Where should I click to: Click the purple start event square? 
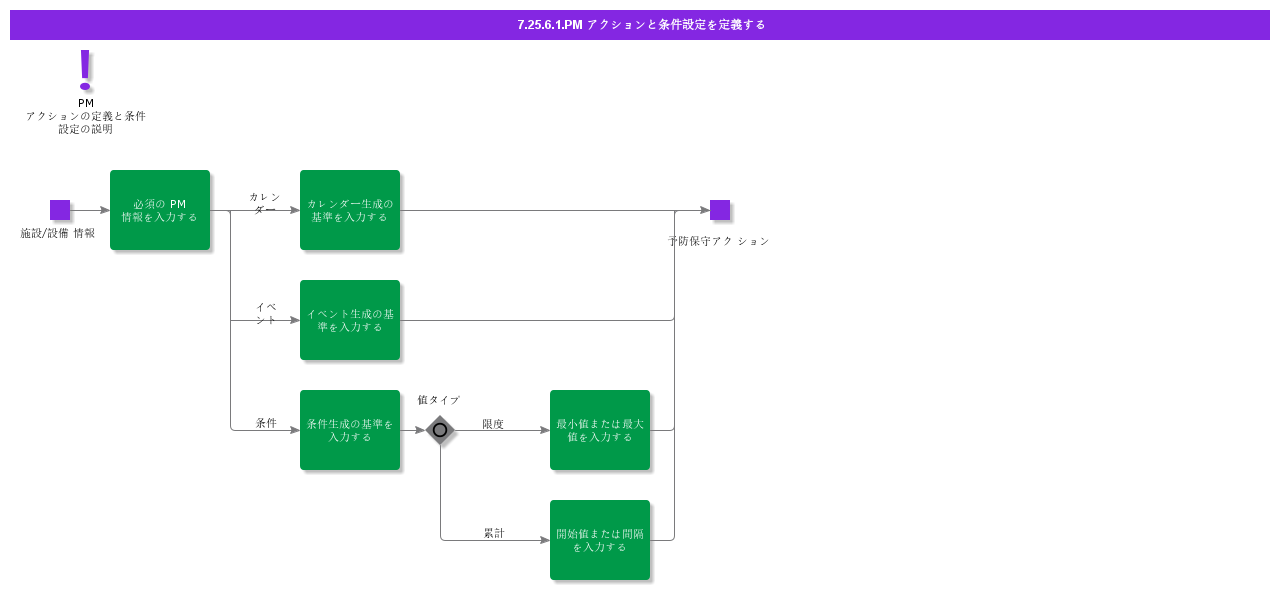pos(60,210)
